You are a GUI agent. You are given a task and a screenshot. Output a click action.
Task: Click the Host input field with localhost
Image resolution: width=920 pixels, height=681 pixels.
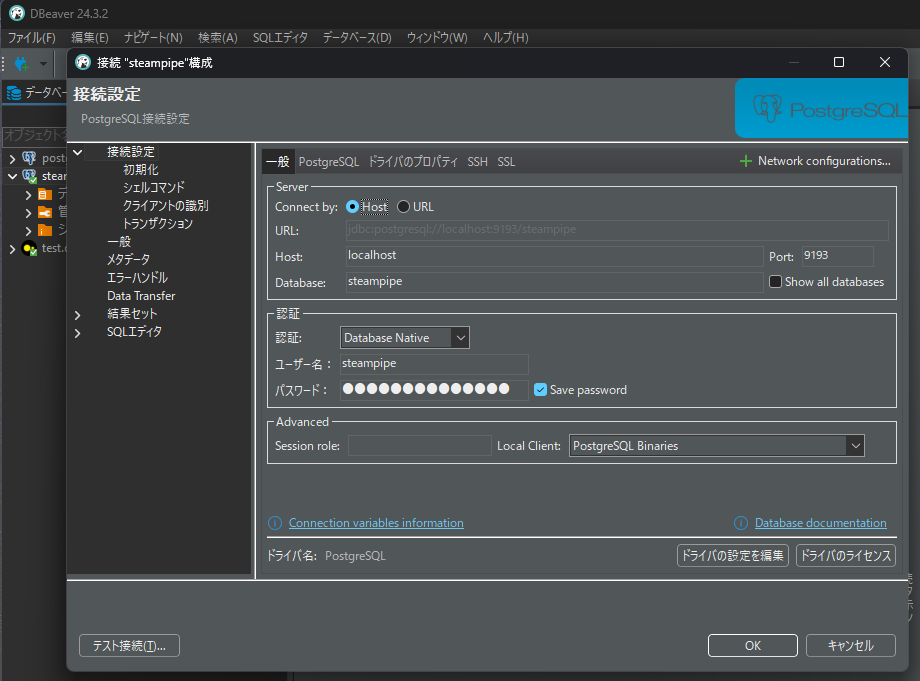(554, 256)
